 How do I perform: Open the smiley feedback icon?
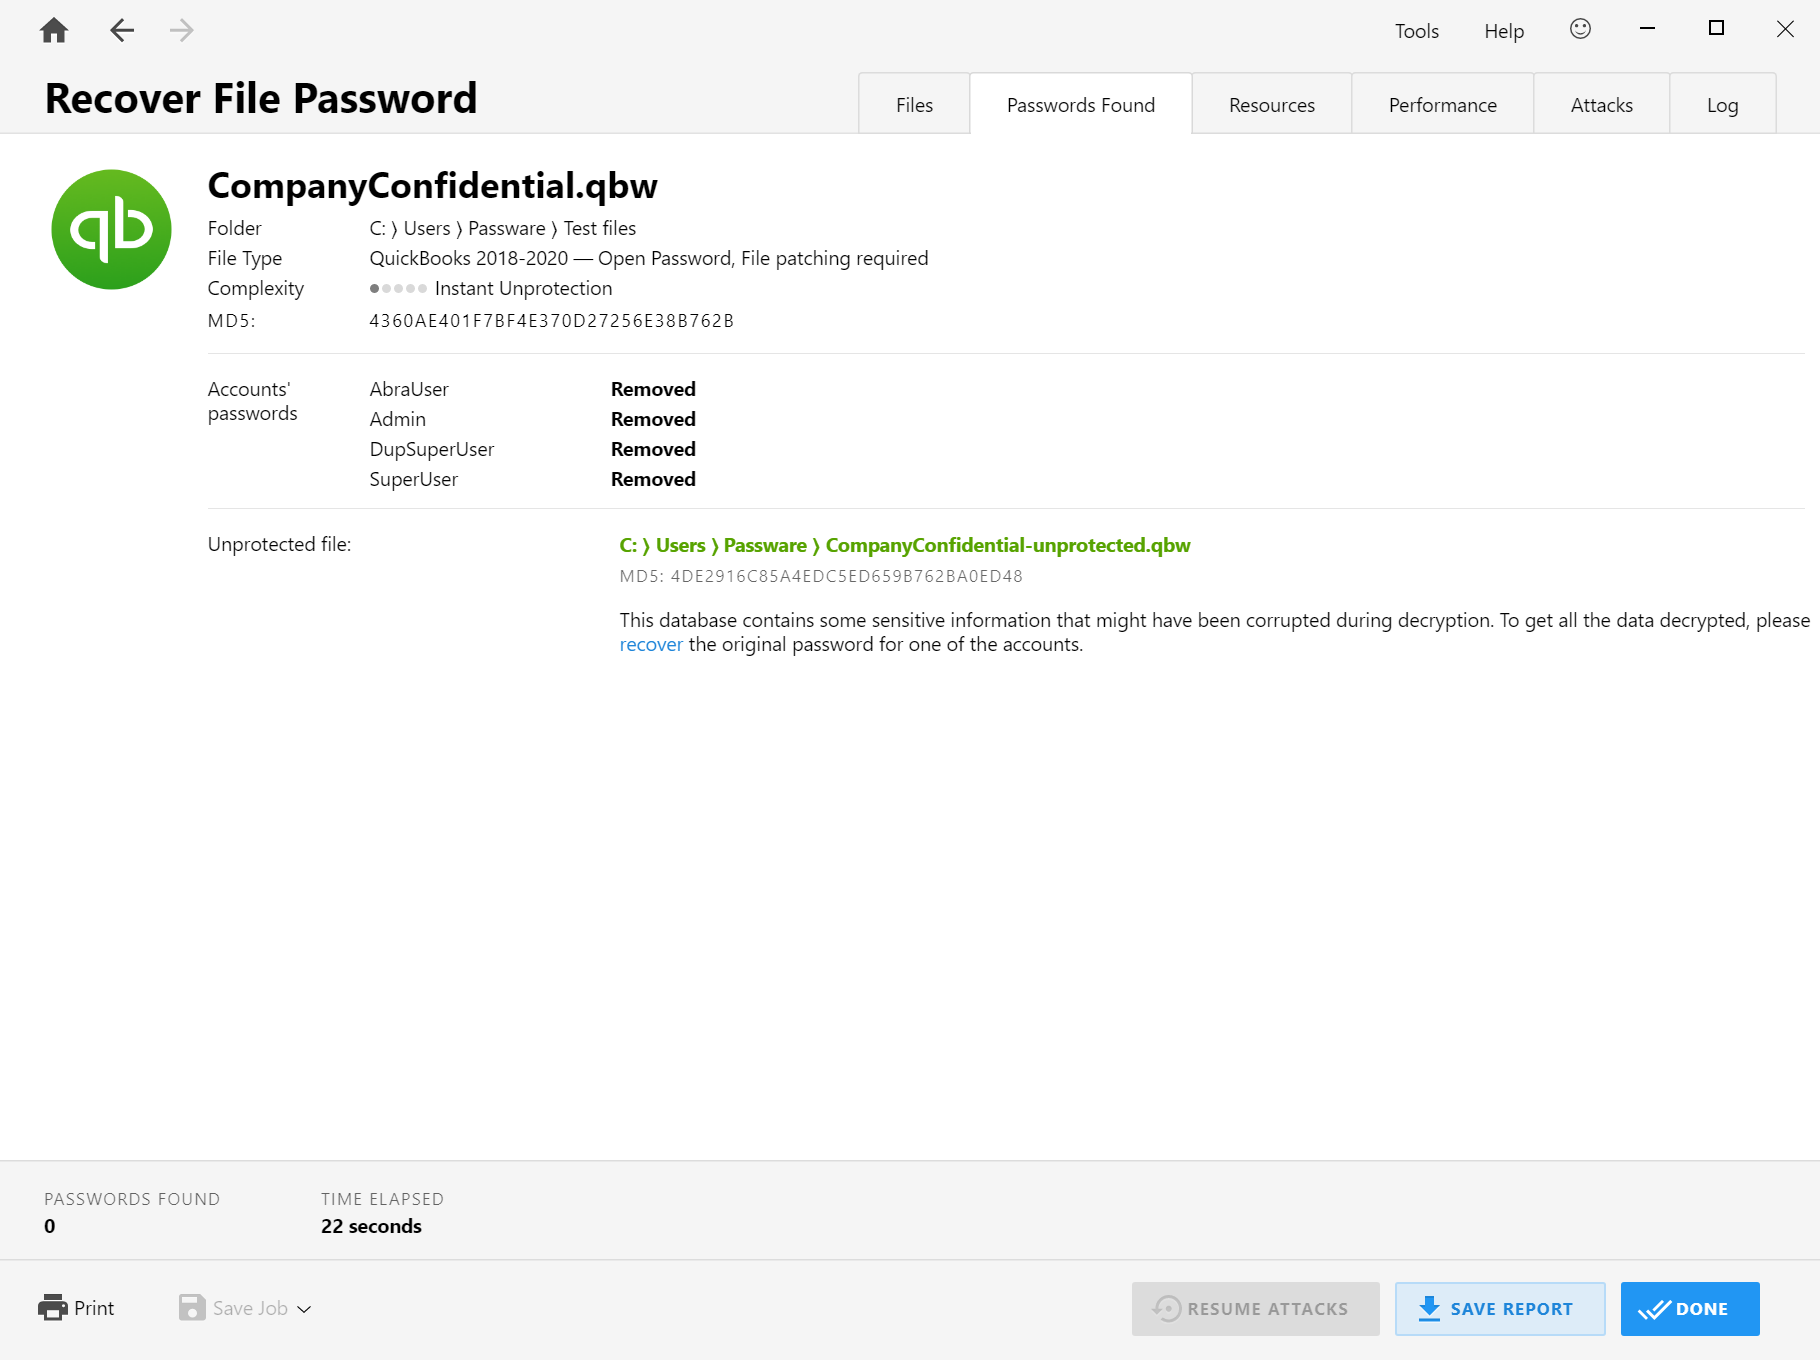[1580, 29]
